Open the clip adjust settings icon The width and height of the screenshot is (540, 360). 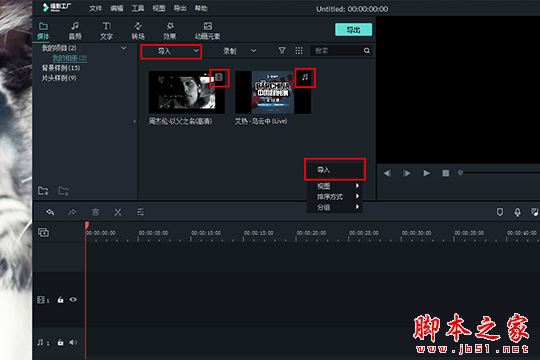pyautogui.click(x=140, y=212)
